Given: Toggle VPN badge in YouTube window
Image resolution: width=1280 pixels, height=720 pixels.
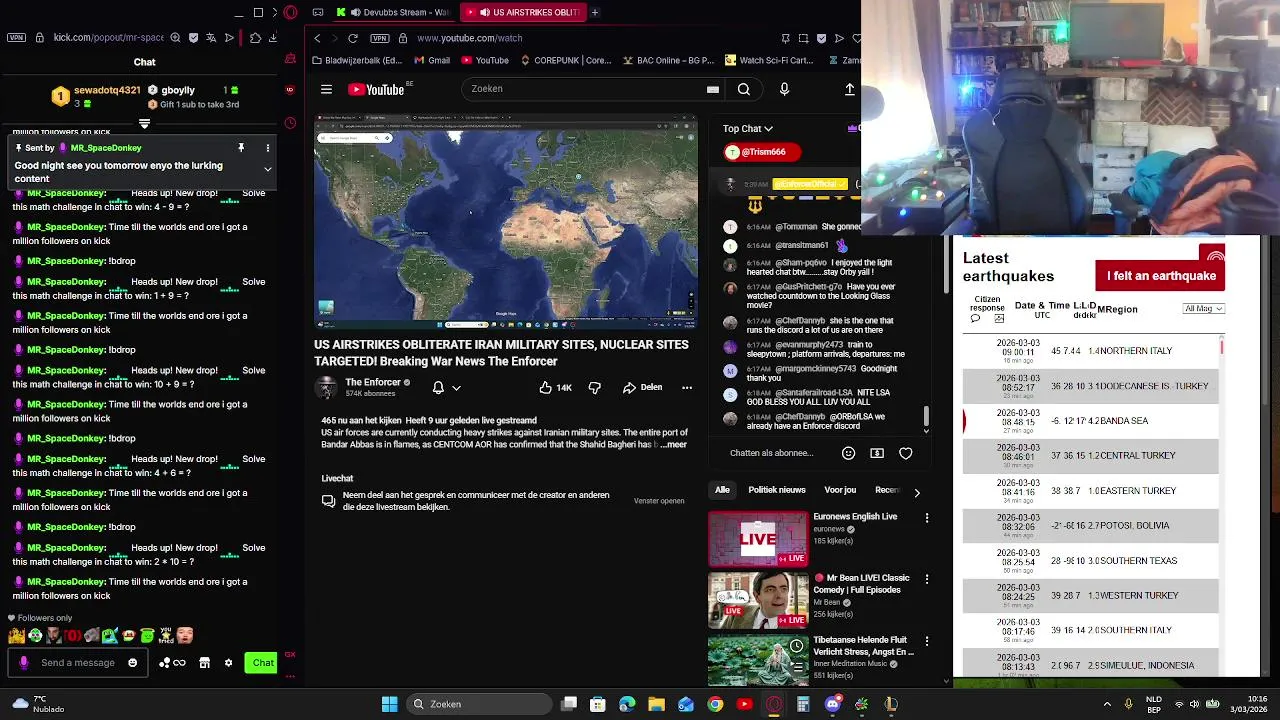Looking at the screenshot, I should pos(378,38).
